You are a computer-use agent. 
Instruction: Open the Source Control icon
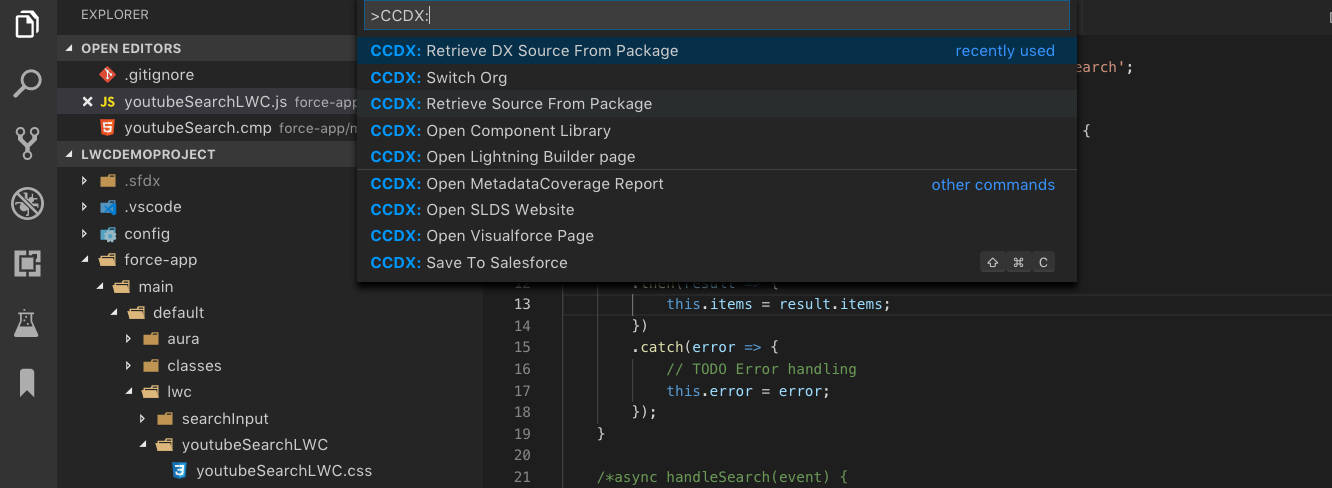pyautogui.click(x=28, y=144)
